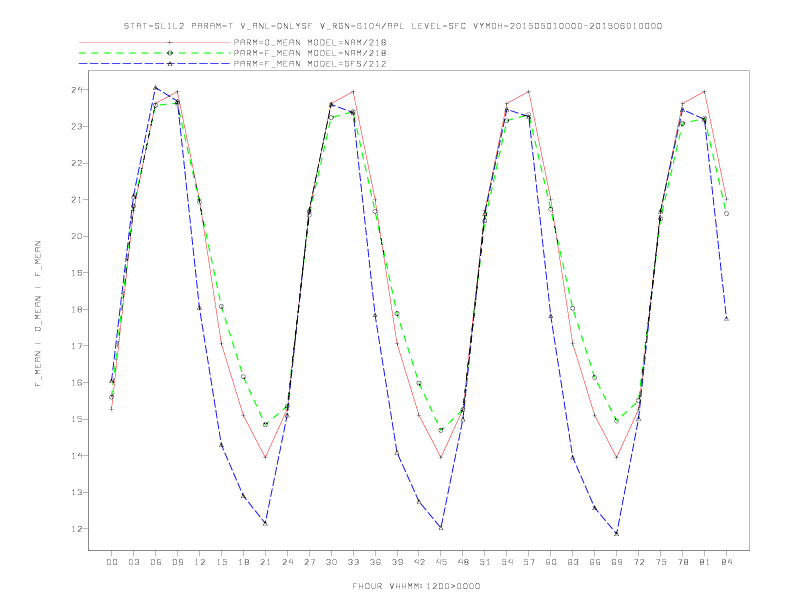
Task: Click blue GFS triangle marker at hour 21 minimum
Action: (x=265, y=523)
